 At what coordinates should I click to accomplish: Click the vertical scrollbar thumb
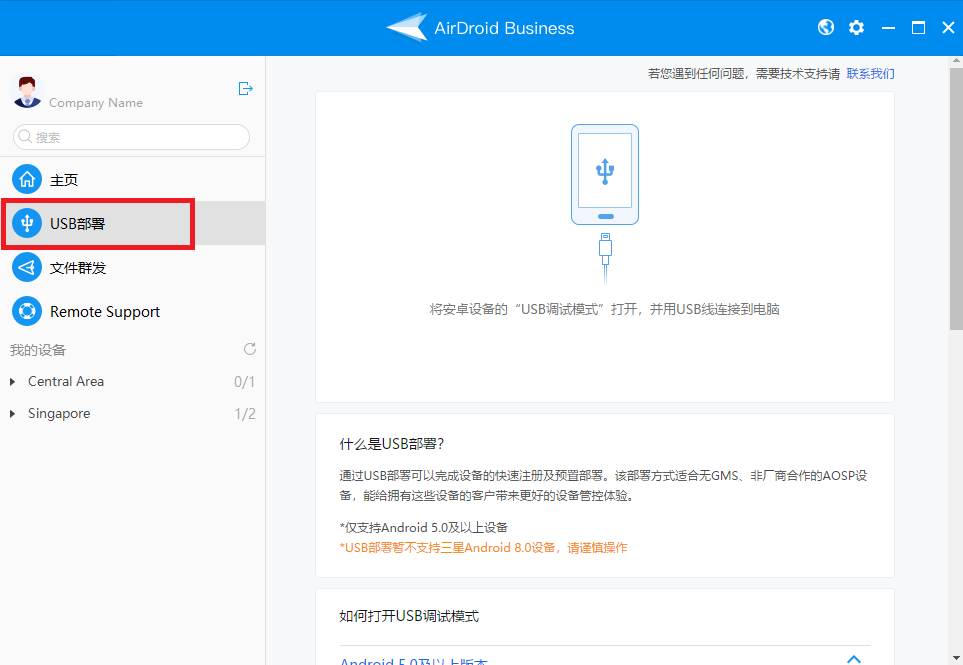point(956,198)
